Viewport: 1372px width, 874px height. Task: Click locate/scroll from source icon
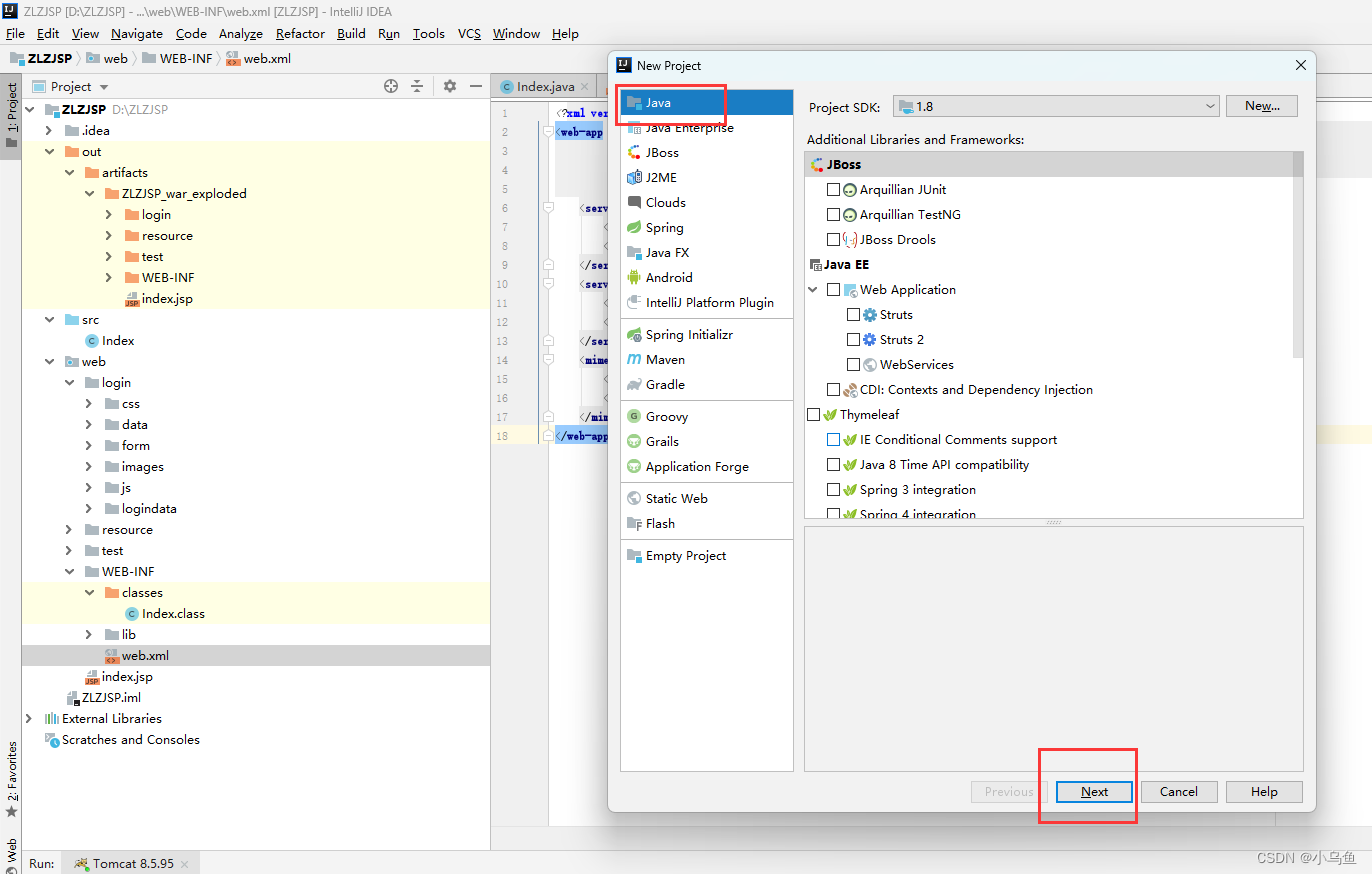pyautogui.click(x=391, y=87)
